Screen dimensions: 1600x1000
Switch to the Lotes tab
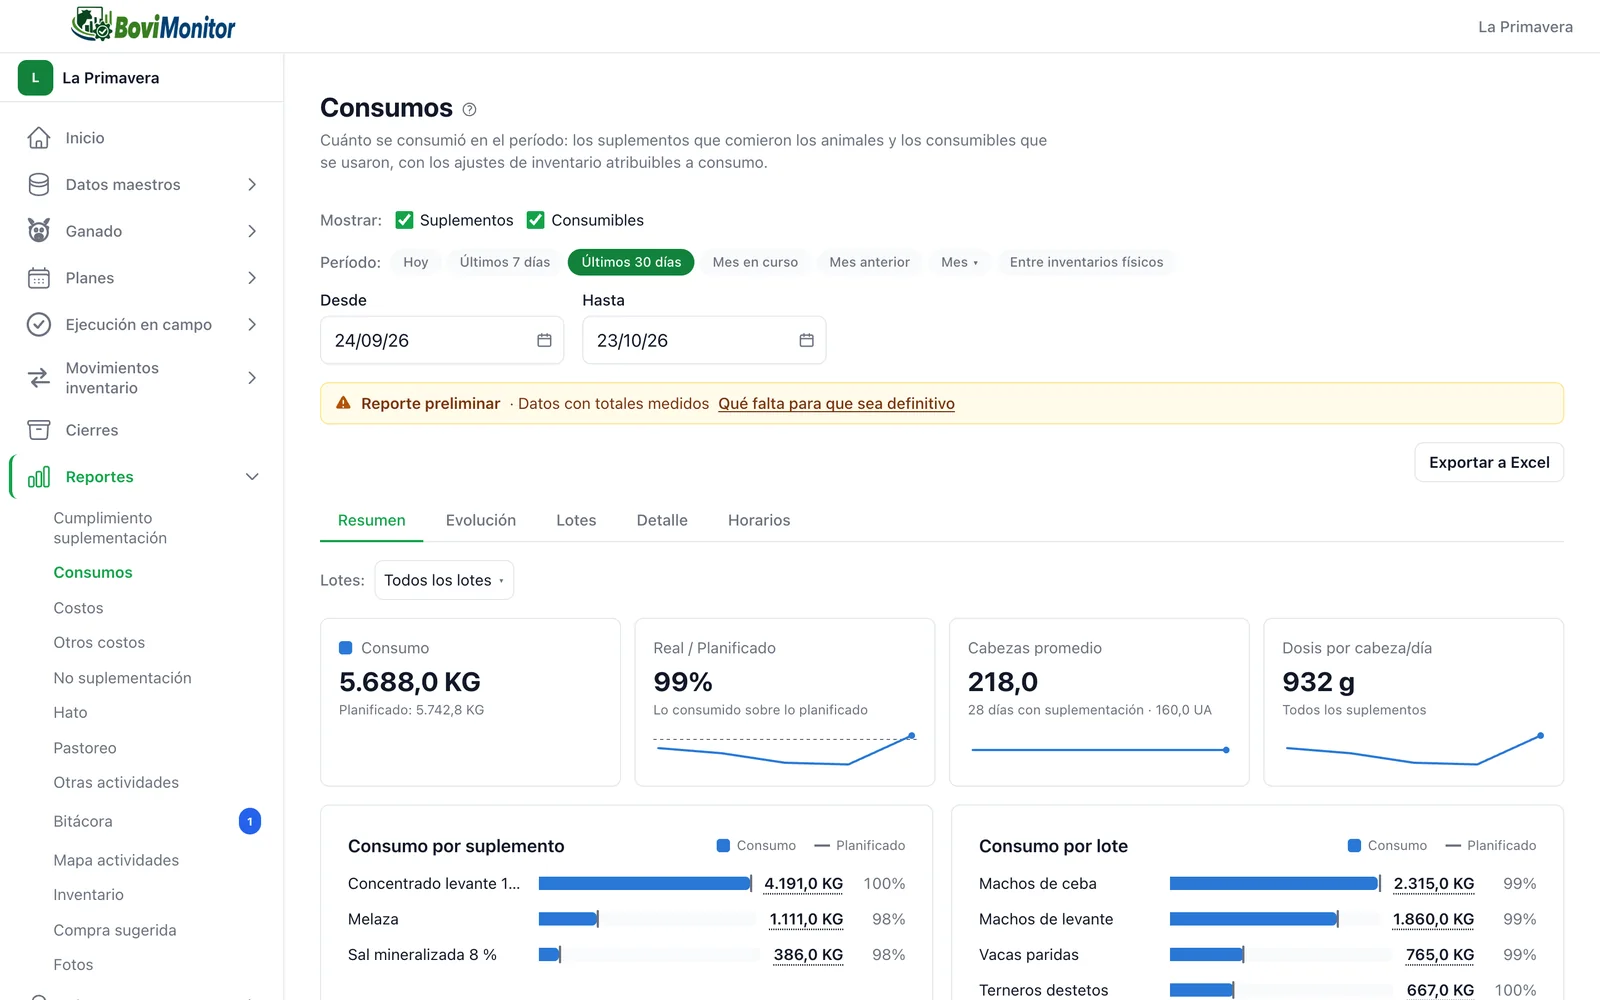point(576,520)
